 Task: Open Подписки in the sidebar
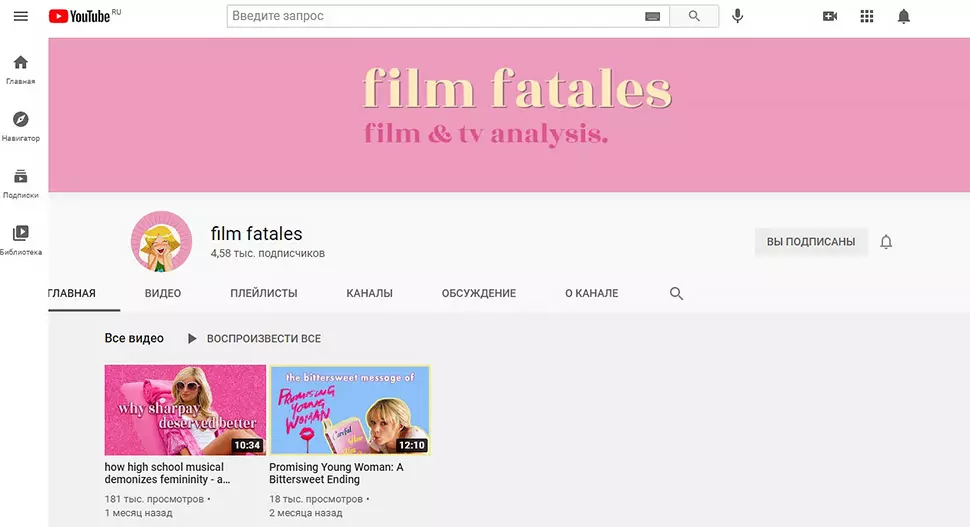20,183
